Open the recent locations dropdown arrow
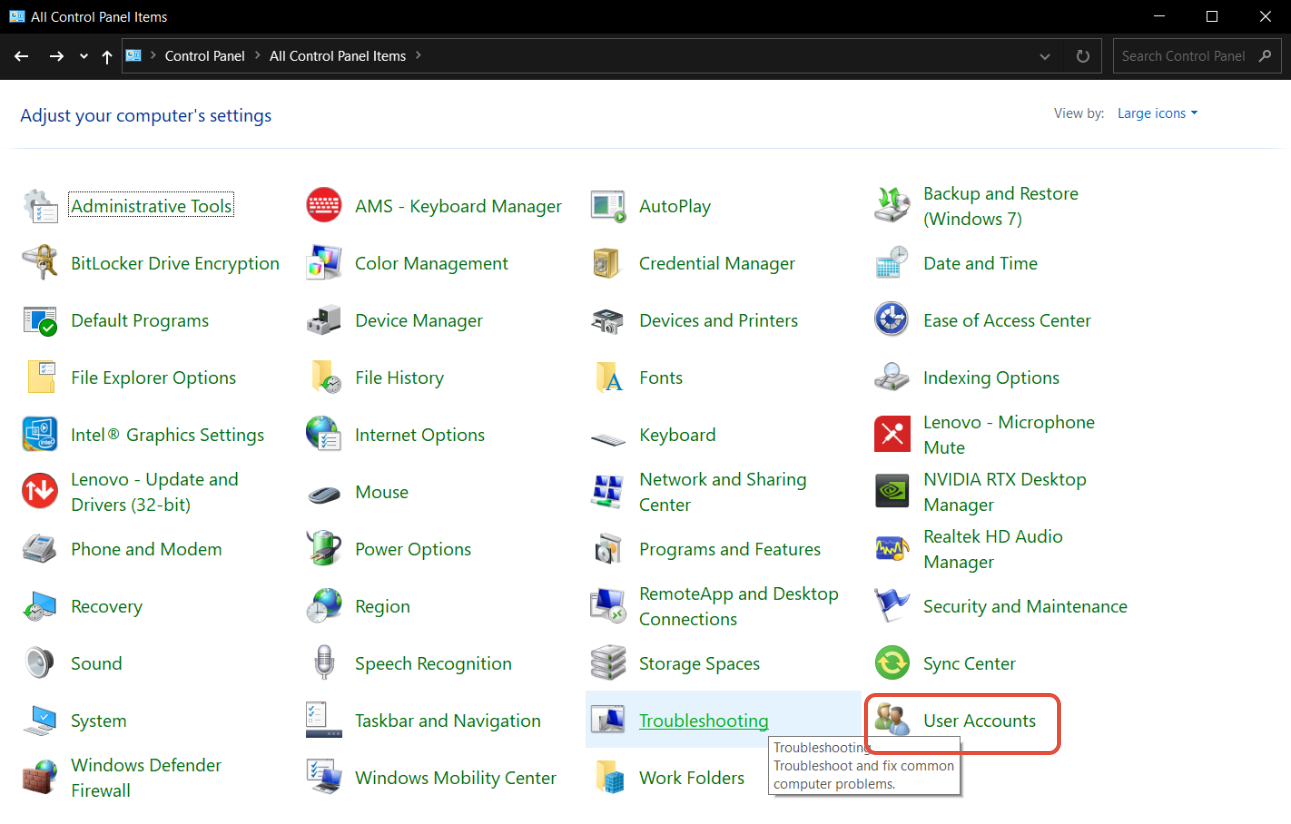This screenshot has height=824, width=1291. click(x=83, y=56)
